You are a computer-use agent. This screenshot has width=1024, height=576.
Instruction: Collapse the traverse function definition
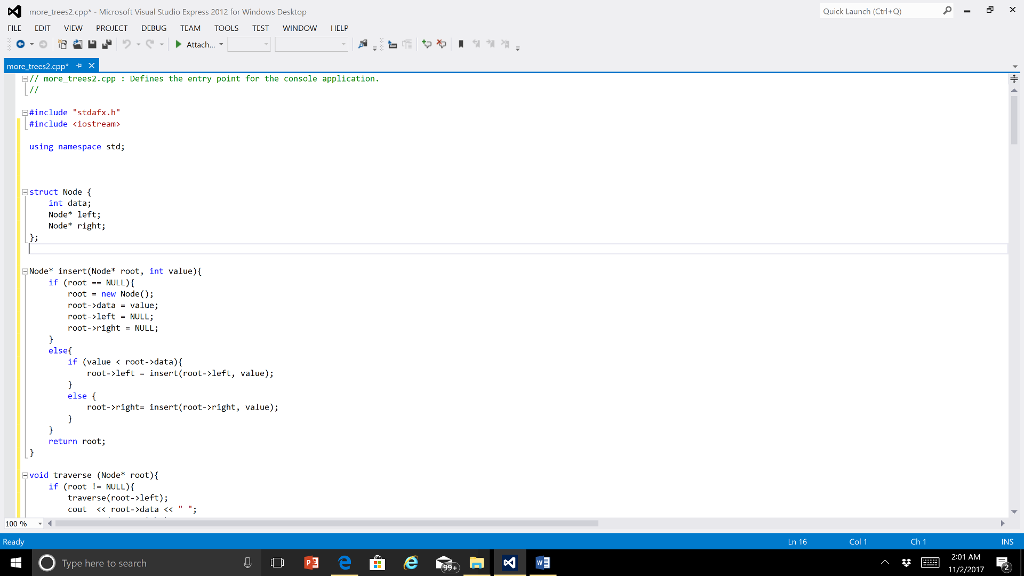point(24,474)
